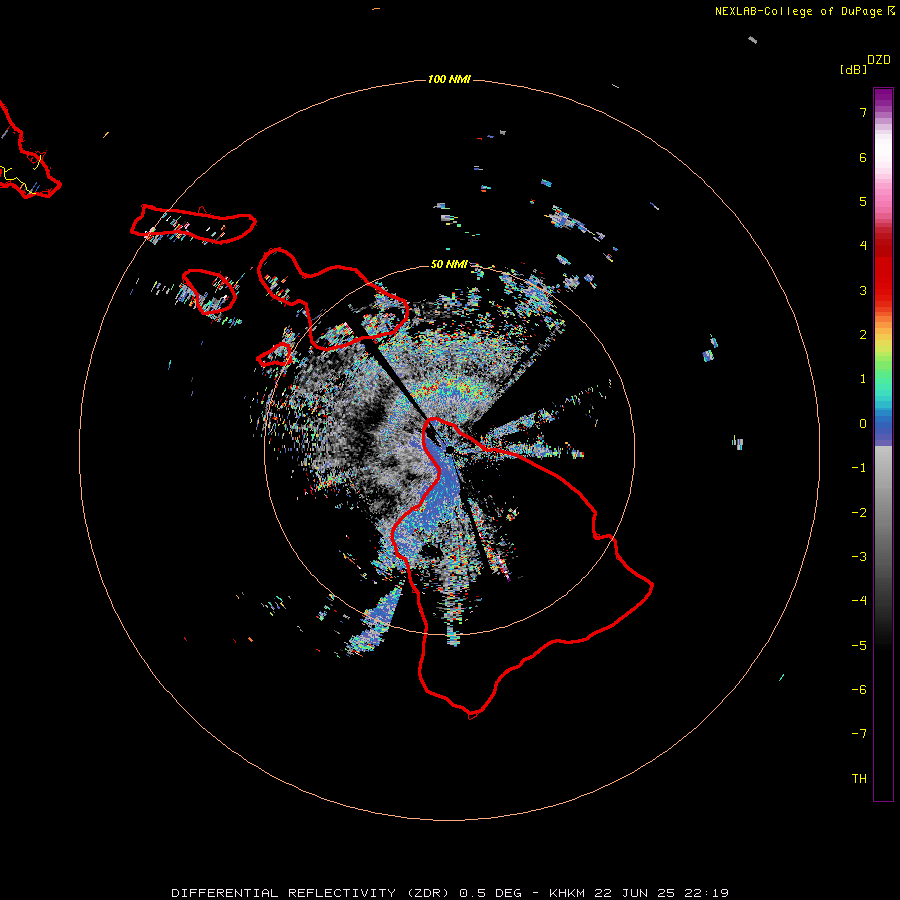Click the KHKM station identifier in caption
Image resolution: width=900 pixels, height=900 pixels.
pos(567,893)
